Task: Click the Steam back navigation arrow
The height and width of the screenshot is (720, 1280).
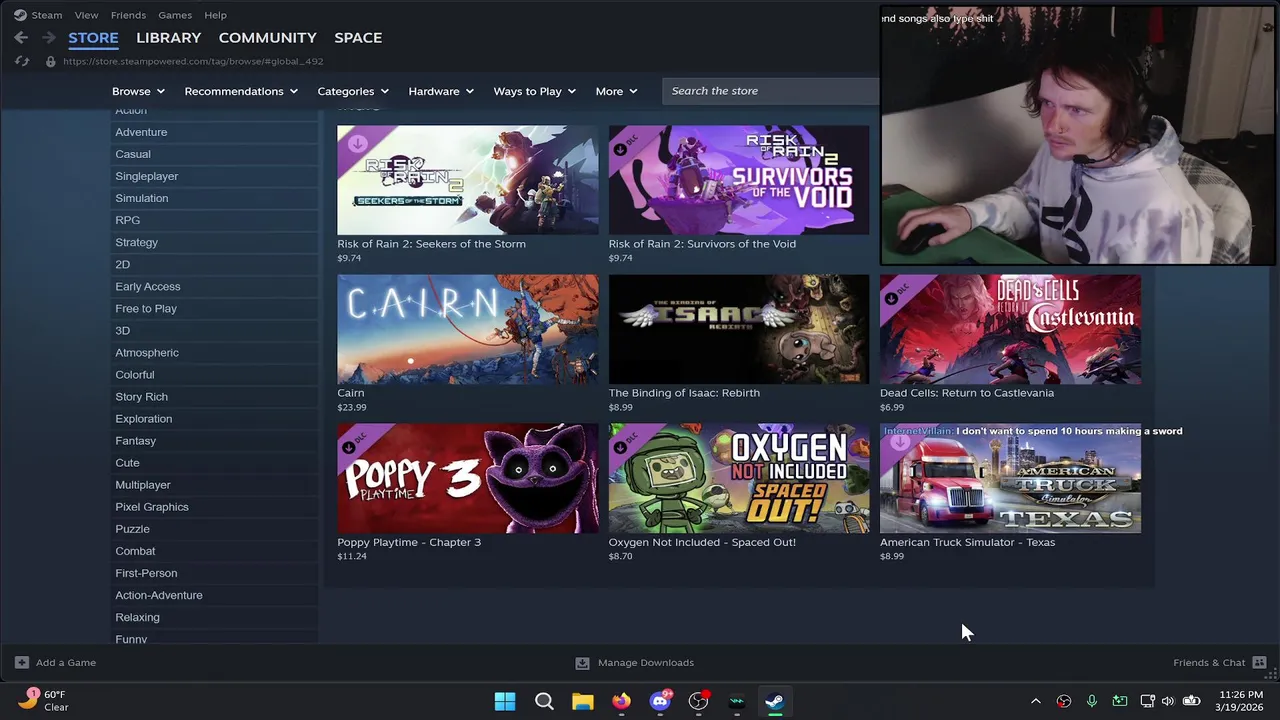Action: click(x=21, y=37)
